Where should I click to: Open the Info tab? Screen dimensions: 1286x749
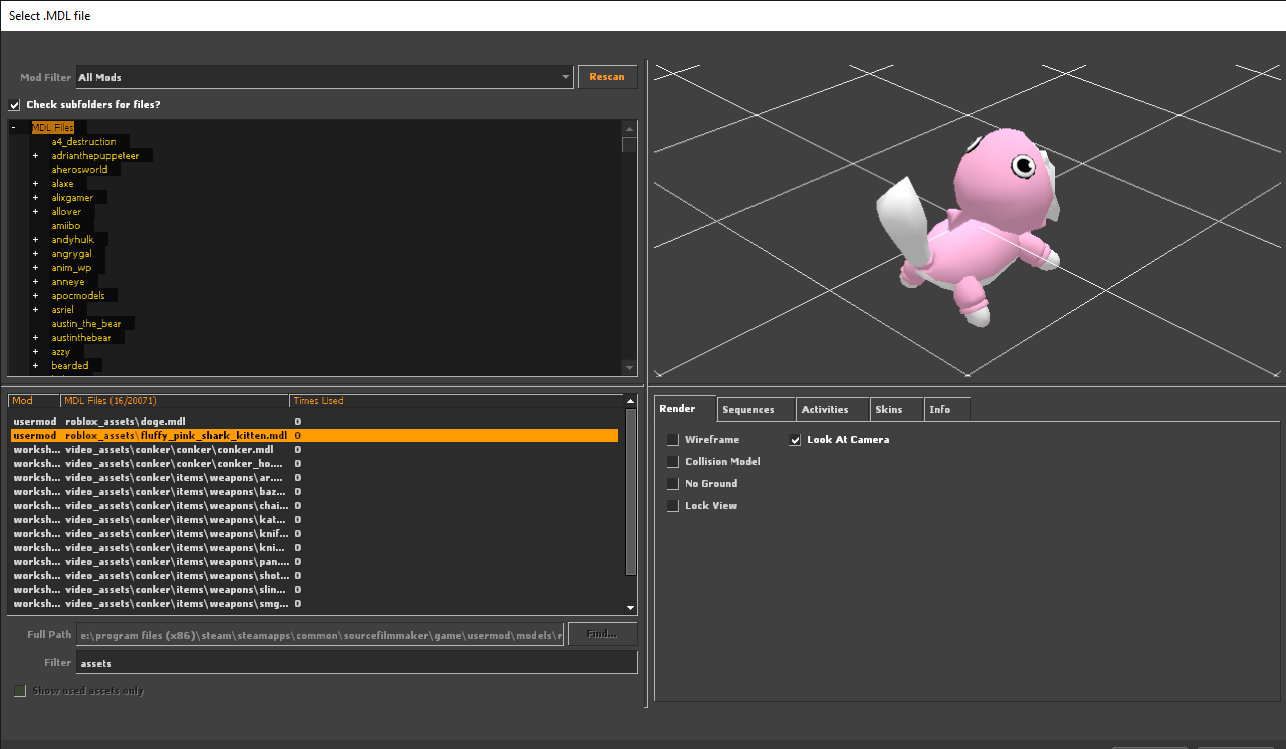(947, 410)
